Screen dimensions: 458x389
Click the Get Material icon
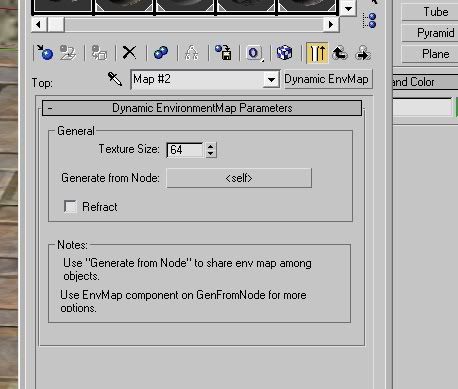pyautogui.click(x=45, y=53)
